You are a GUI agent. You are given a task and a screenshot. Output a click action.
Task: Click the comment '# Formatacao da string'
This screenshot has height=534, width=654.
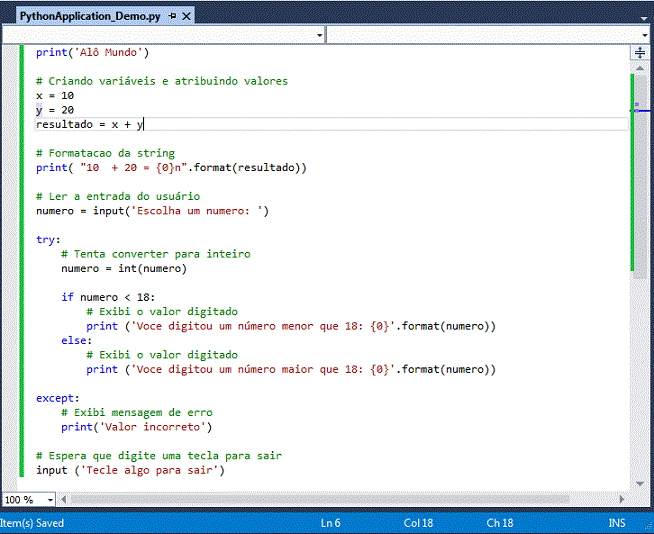[x=105, y=153]
